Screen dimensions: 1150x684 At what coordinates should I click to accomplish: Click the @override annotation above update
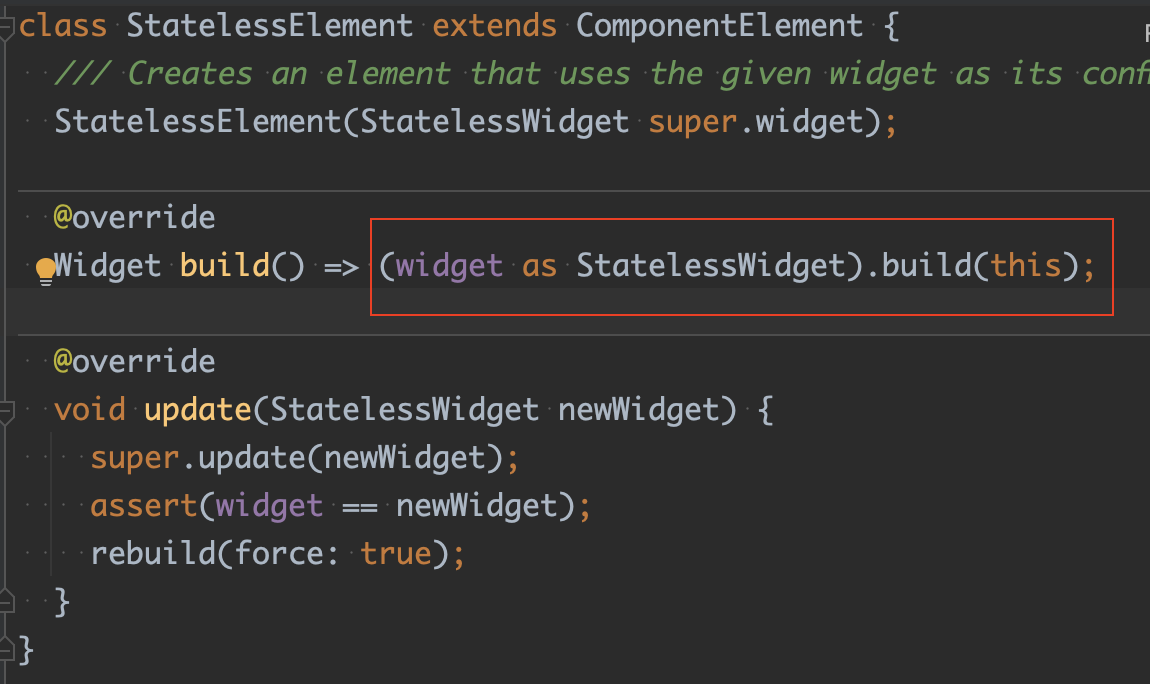pyautogui.click(x=134, y=361)
